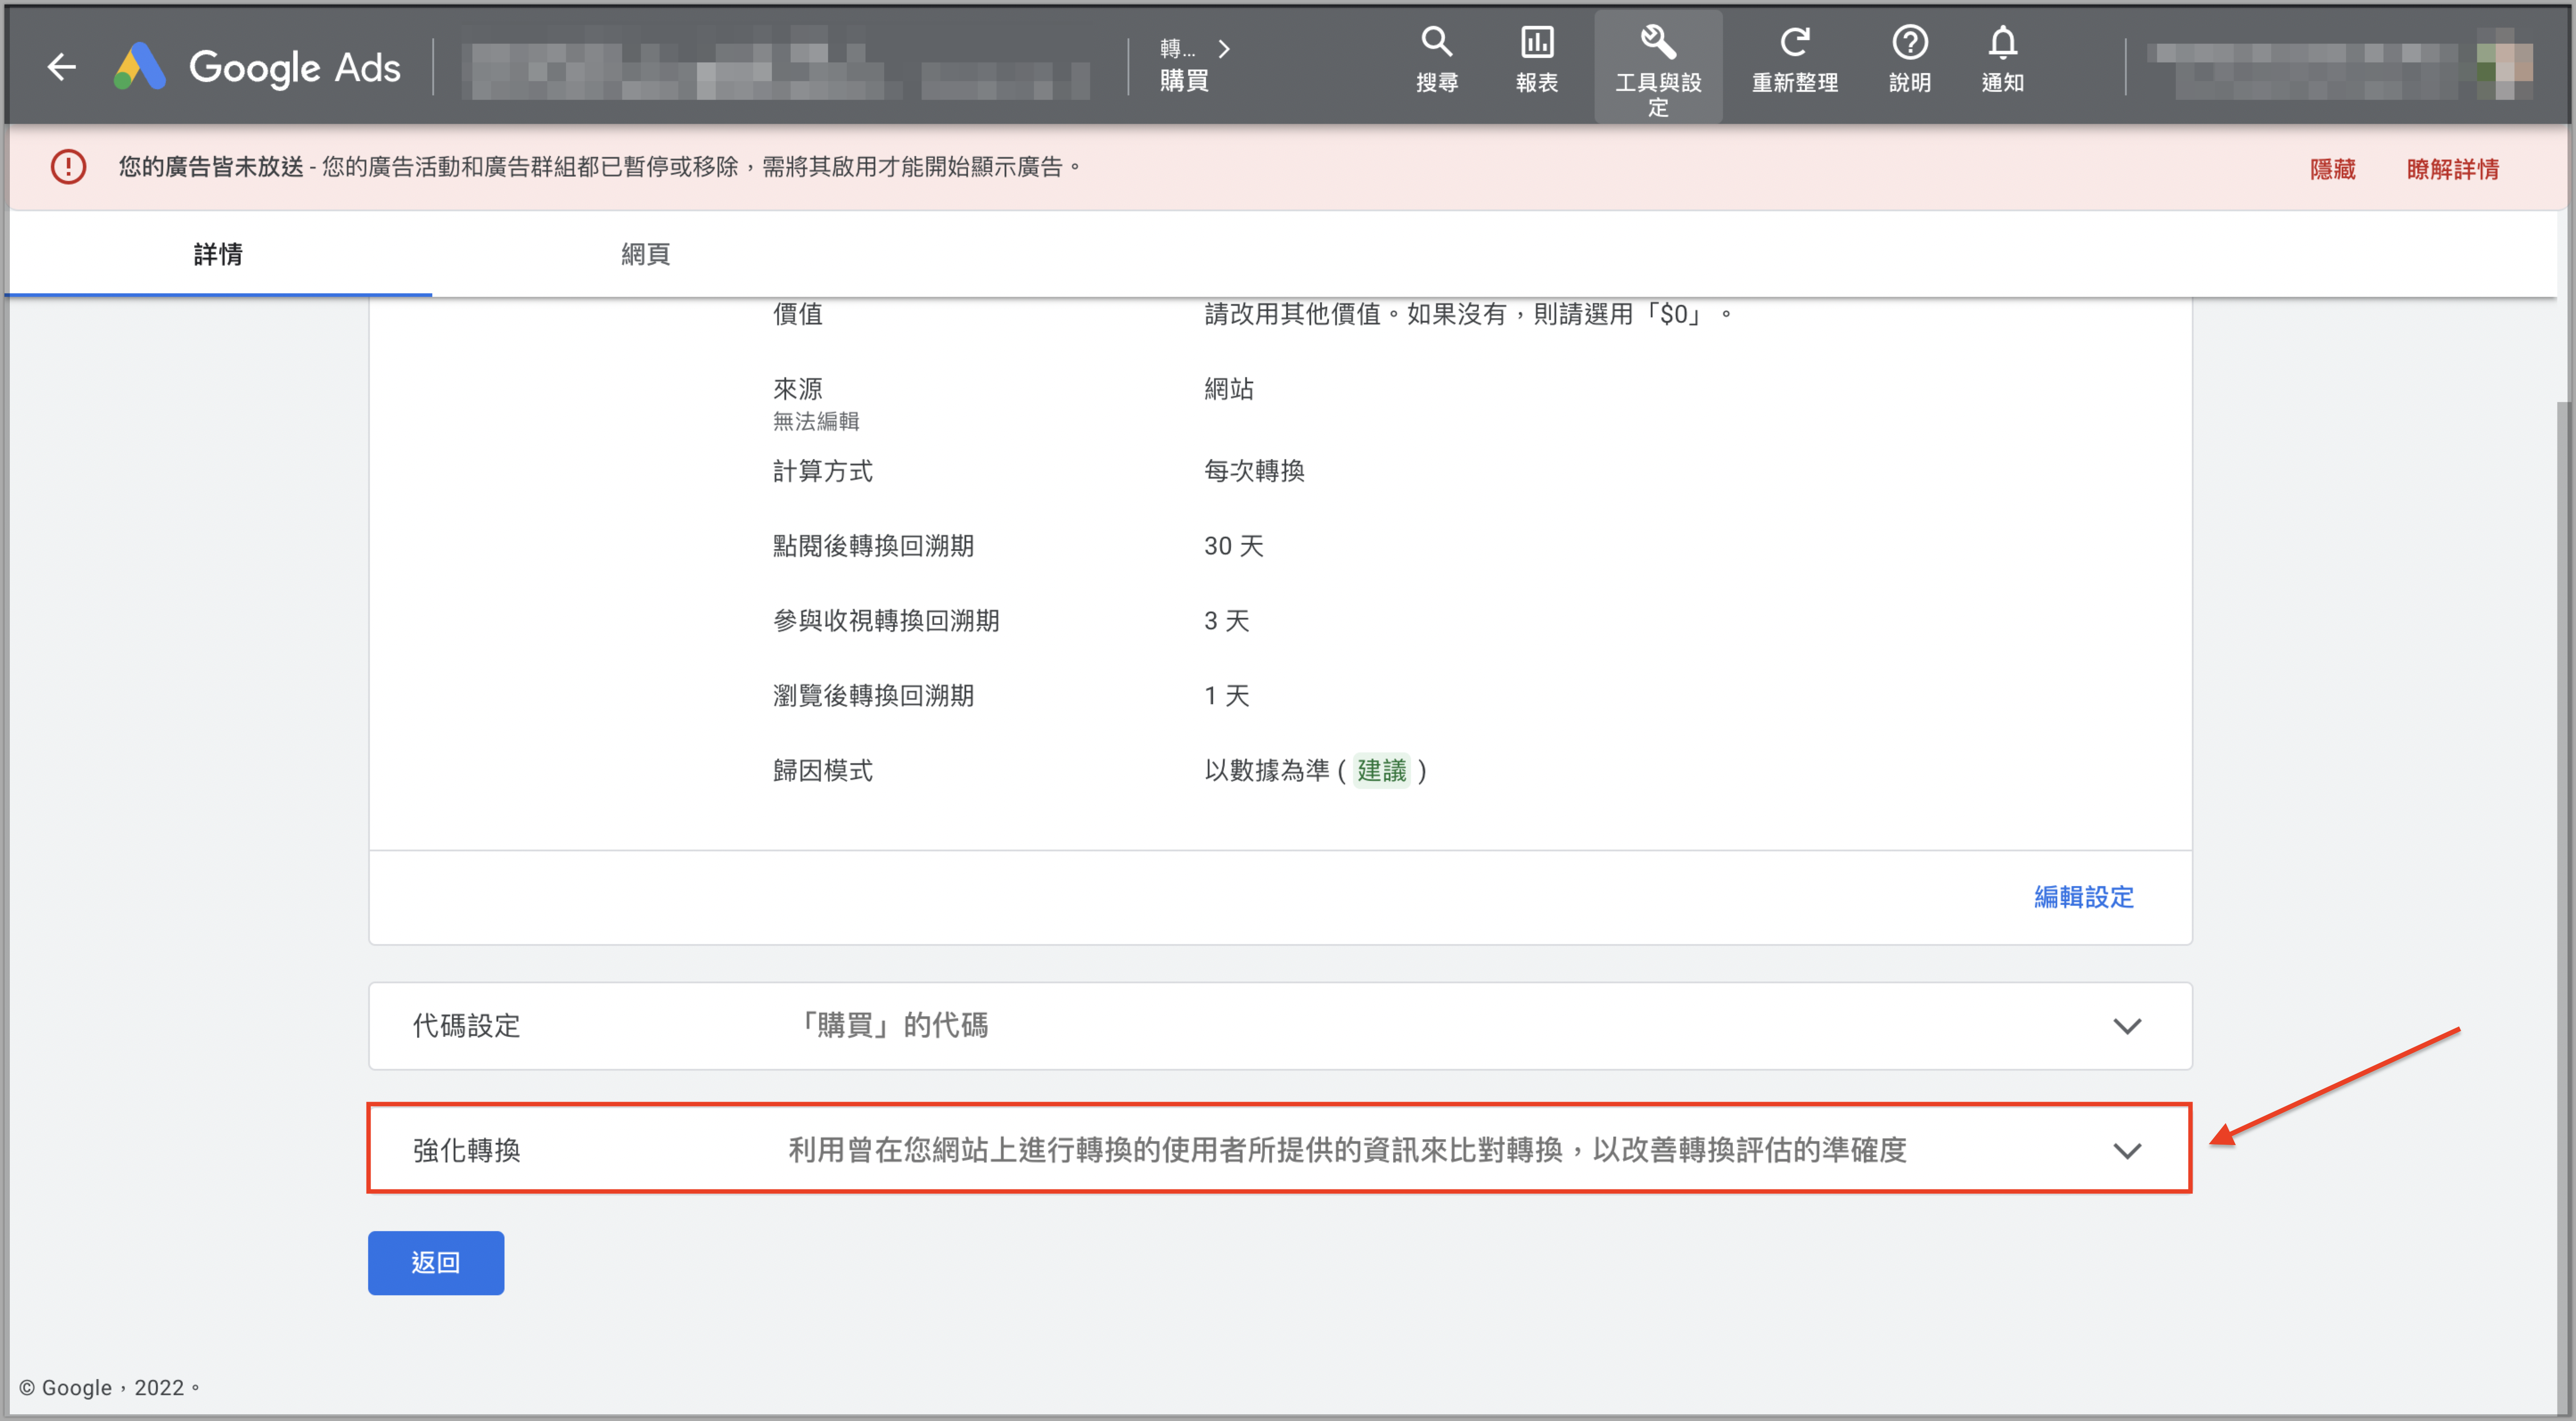Open the 通知 notifications bell

[x=2002, y=60]
